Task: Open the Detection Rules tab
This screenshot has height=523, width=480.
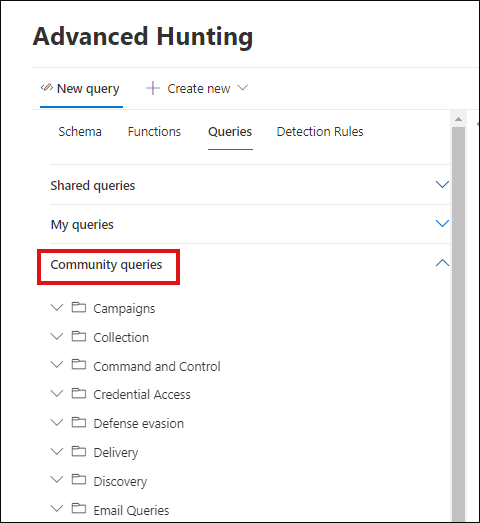Action: click(320, 132)
